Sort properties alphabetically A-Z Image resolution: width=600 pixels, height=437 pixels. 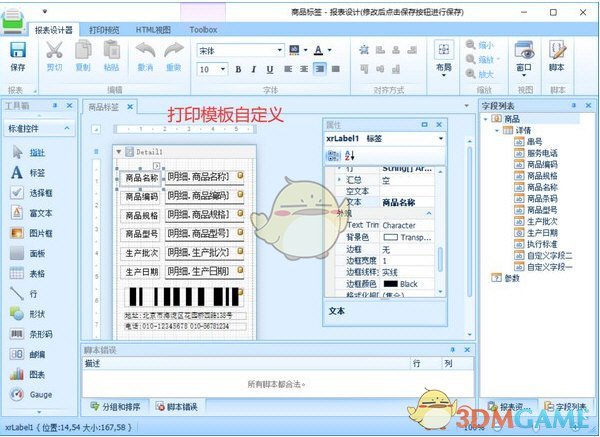tap(350, 156)
